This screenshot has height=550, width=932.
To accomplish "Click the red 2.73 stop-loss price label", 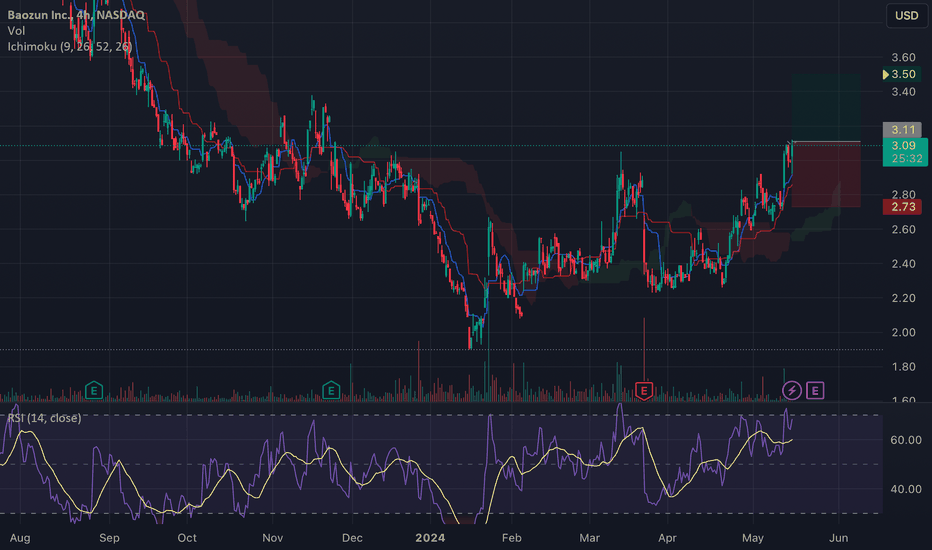I will [x=902, y=207].
